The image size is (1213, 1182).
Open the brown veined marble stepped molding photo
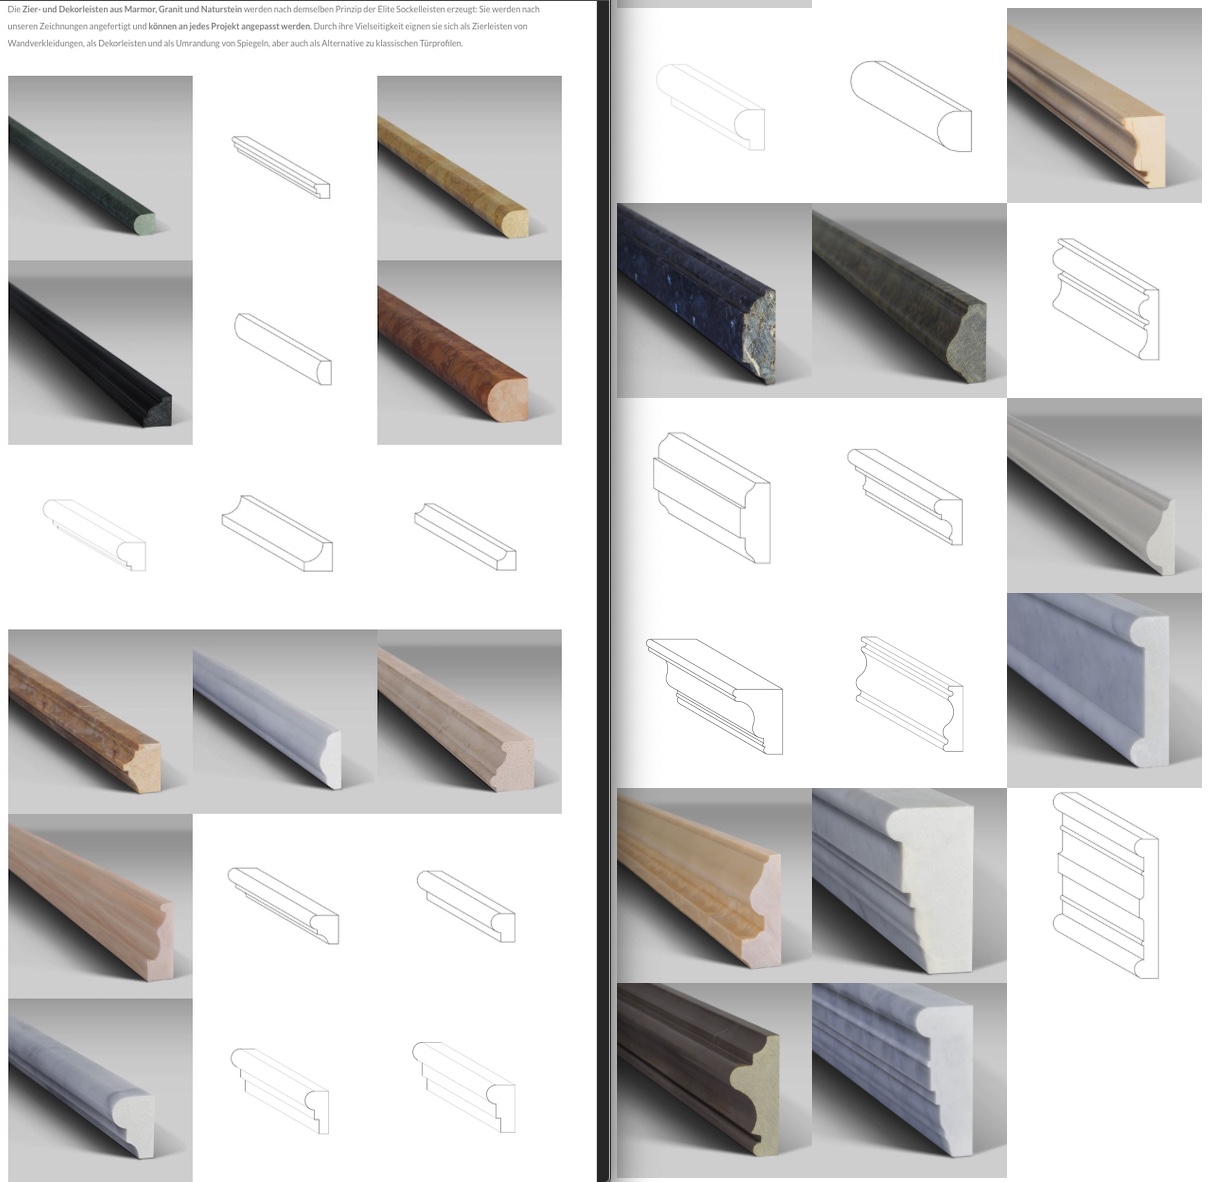coord(100,721)
